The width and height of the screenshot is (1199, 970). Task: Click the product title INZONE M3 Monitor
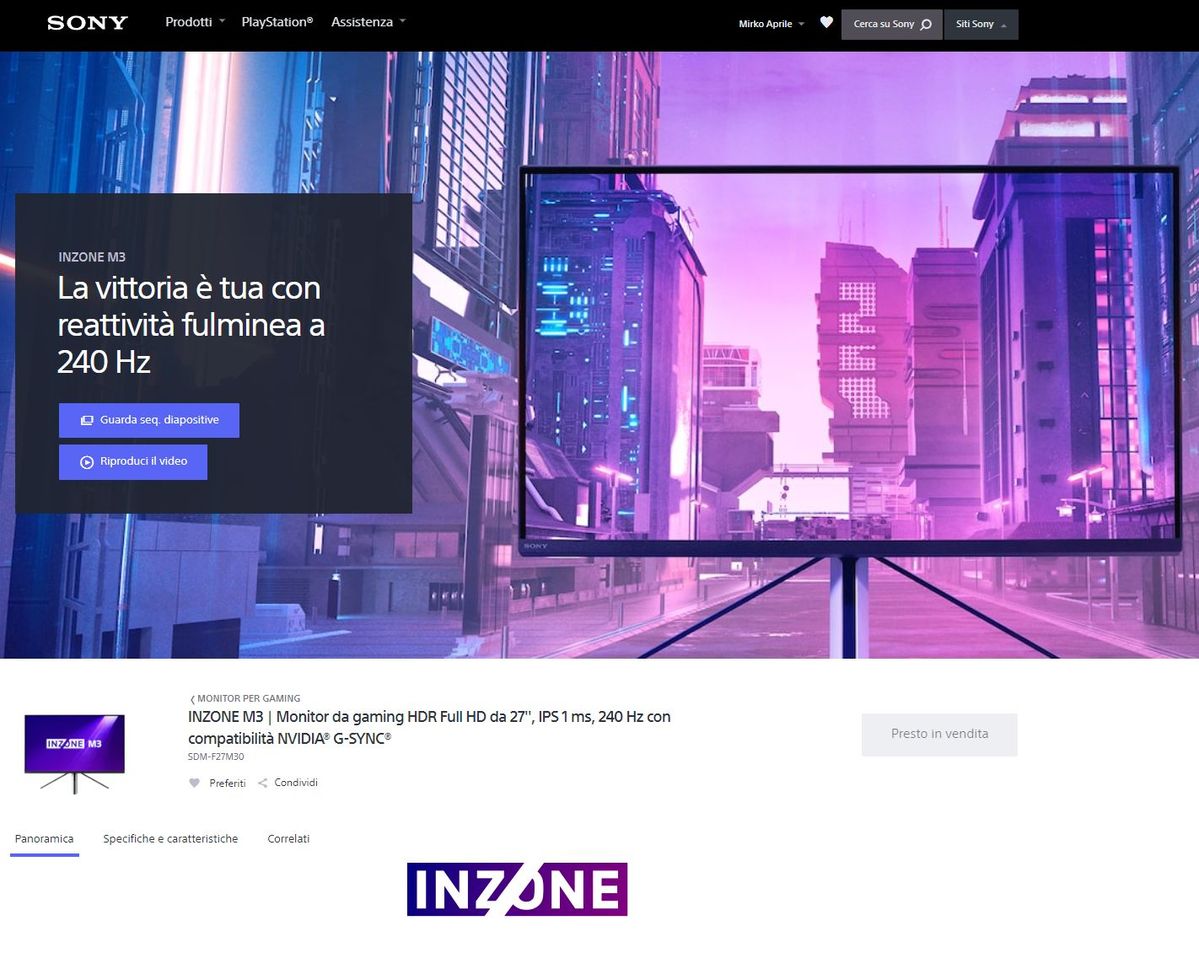pos(429,728)
